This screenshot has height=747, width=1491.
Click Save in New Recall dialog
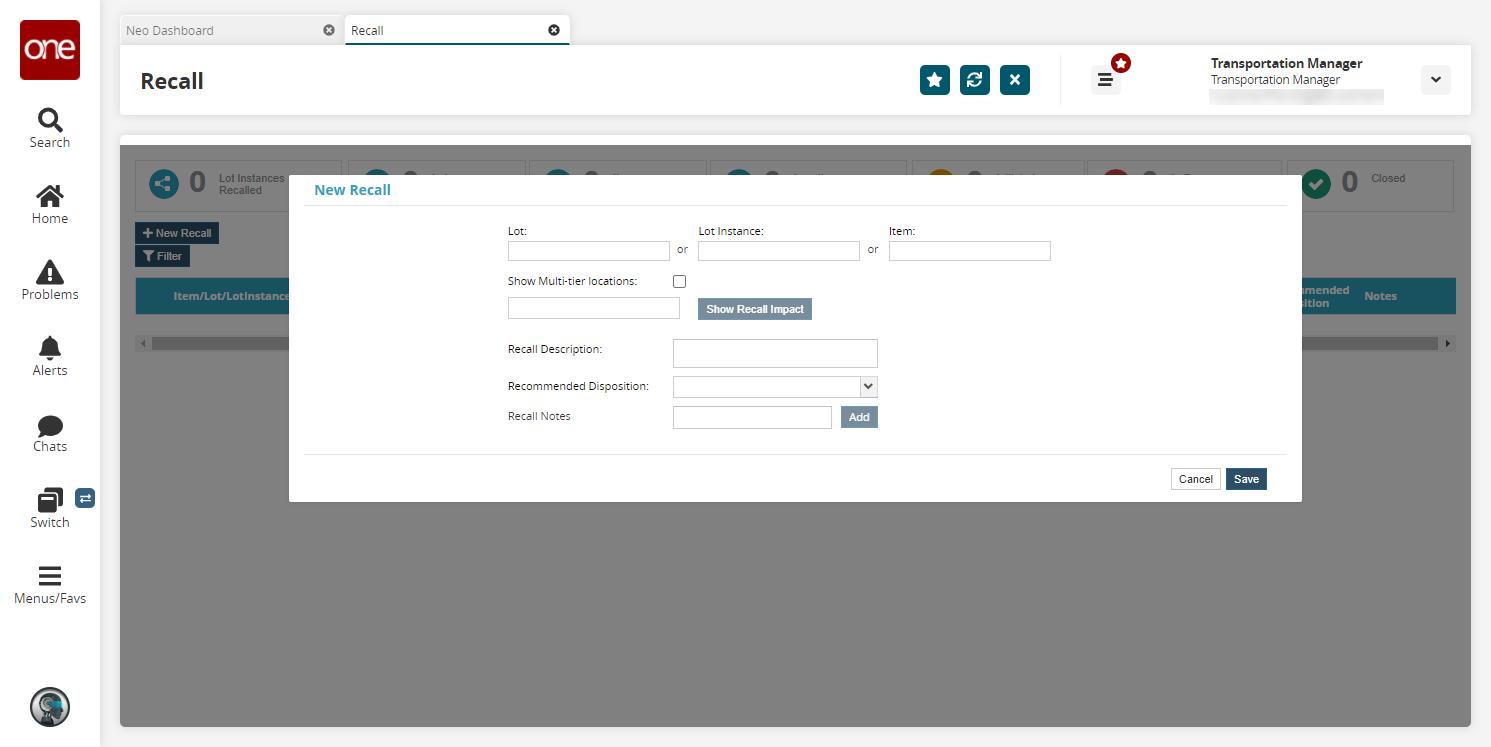coord(1246,479)
